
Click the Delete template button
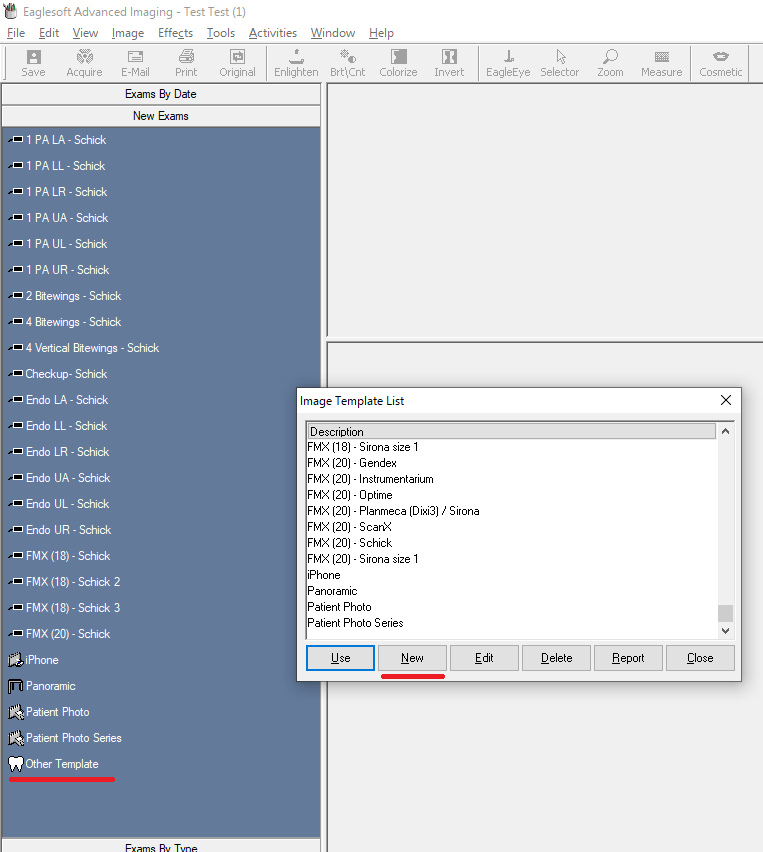click(556, 658)
